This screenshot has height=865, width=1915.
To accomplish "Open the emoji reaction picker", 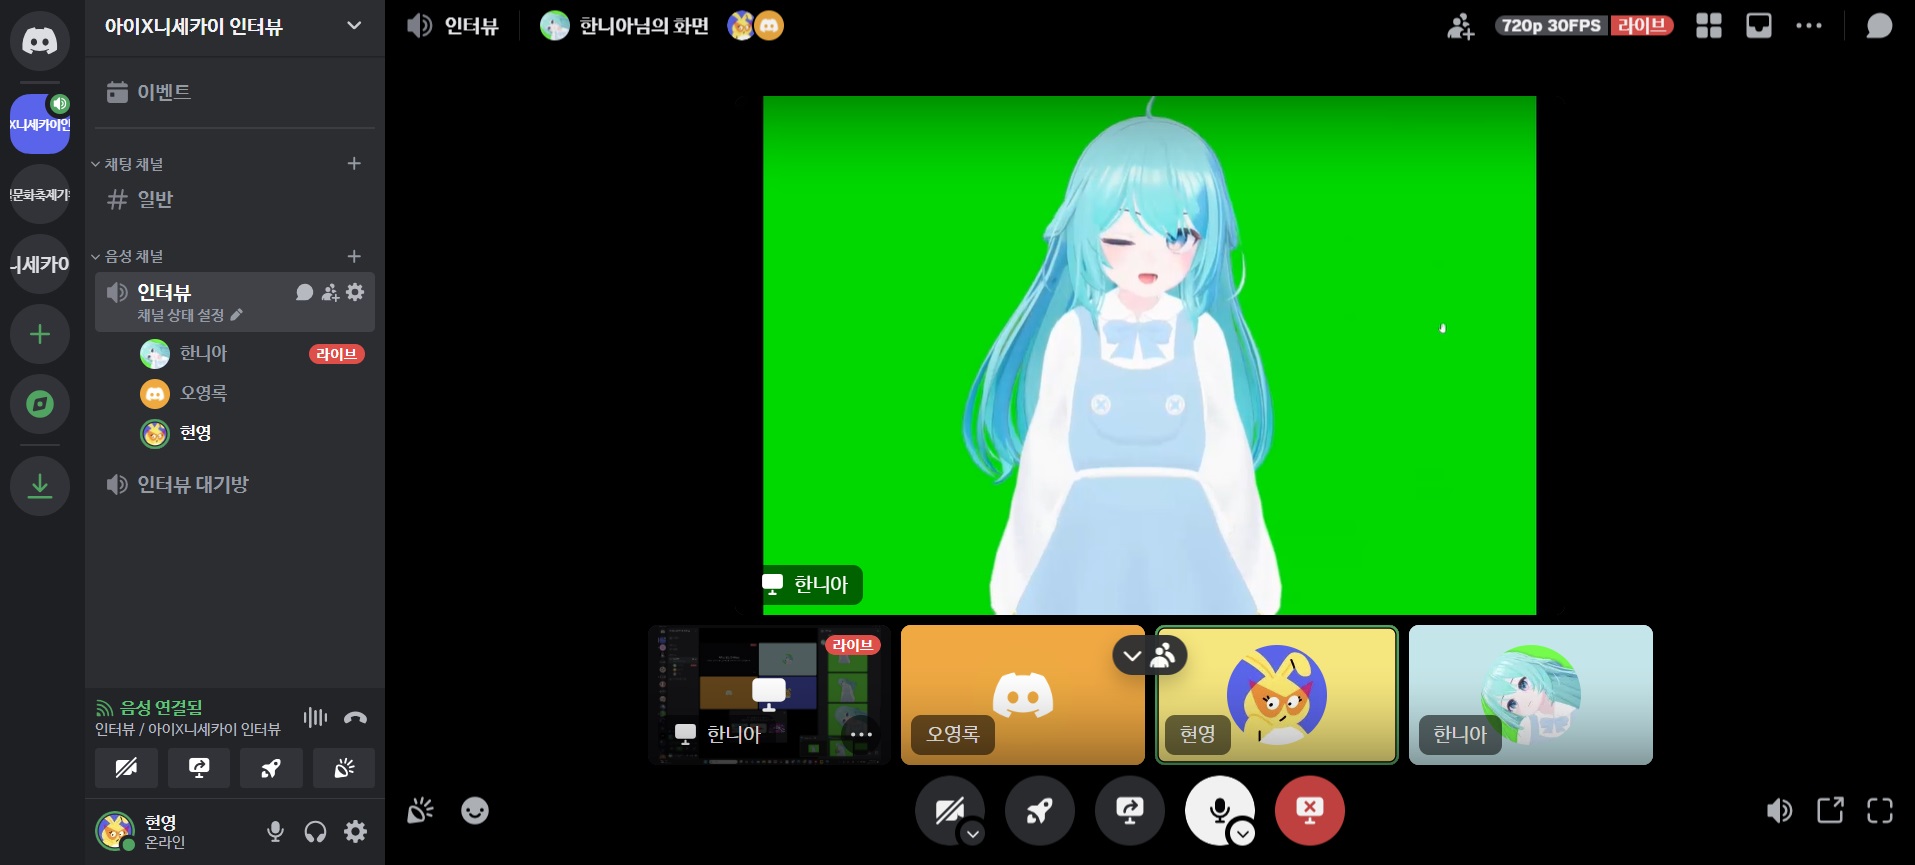I will tap(475, 810).
